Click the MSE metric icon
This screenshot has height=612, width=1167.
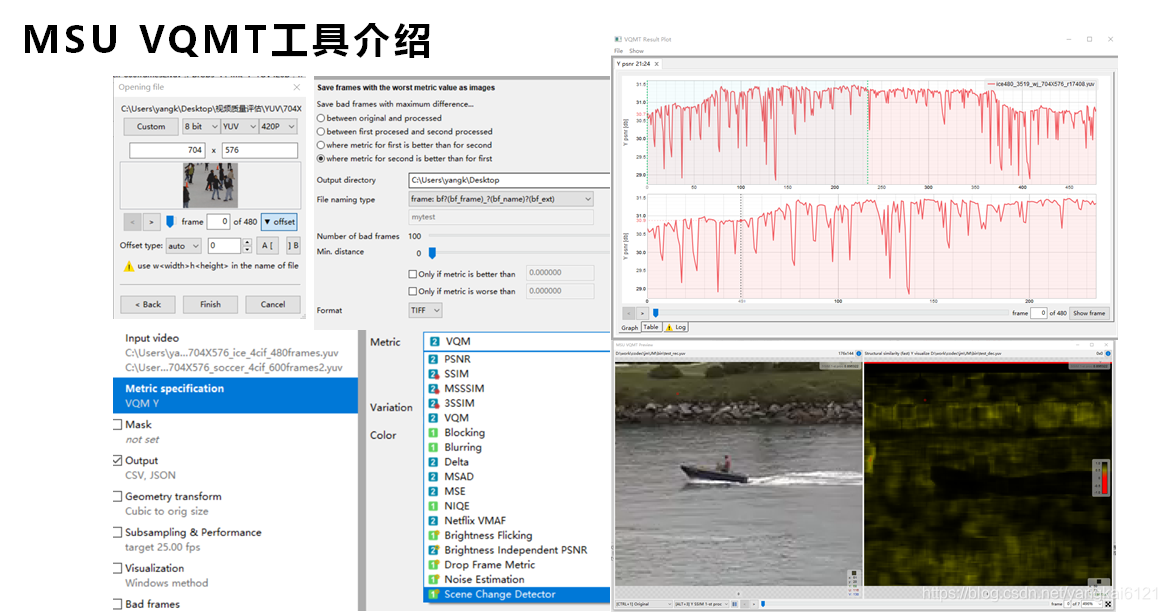(x=433, y=491)
